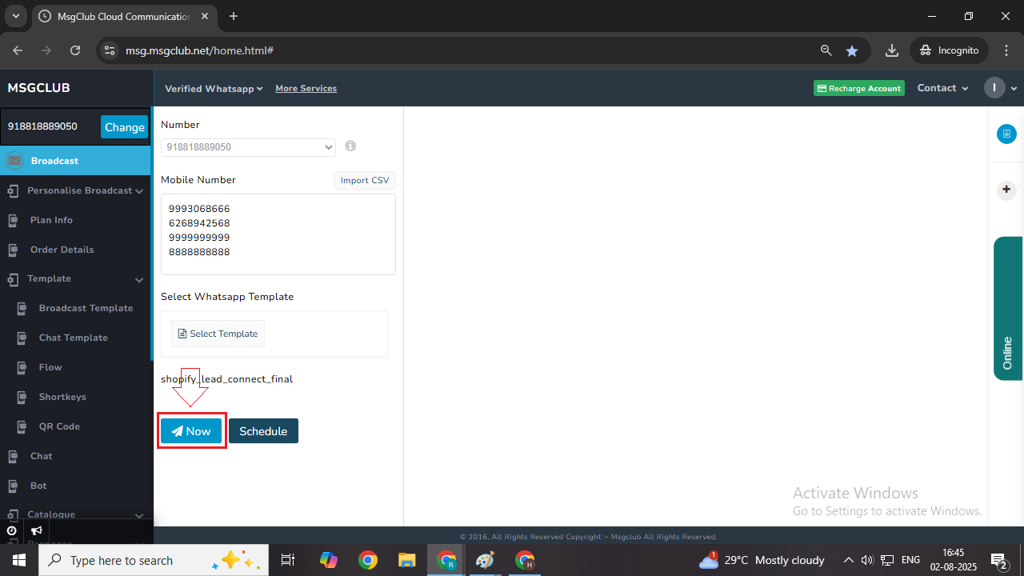Click the blue circle icon at right edge
Screen dimensions: 1024x576
pos(1006,134)
